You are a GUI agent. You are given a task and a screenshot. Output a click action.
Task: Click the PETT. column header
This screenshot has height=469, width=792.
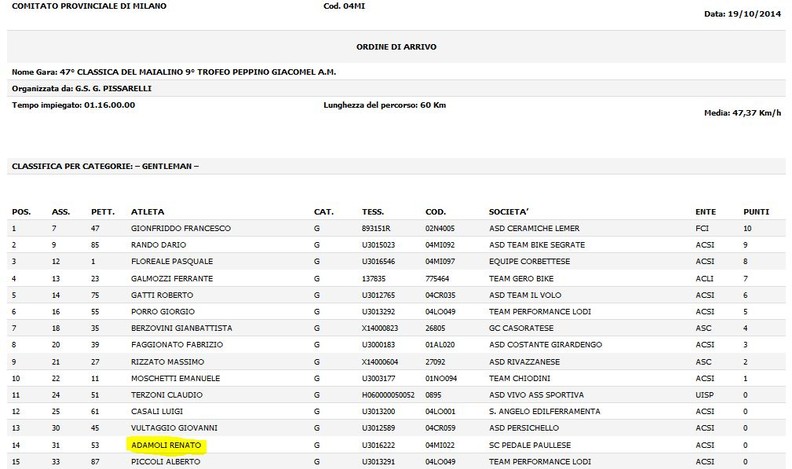[103, 212]
